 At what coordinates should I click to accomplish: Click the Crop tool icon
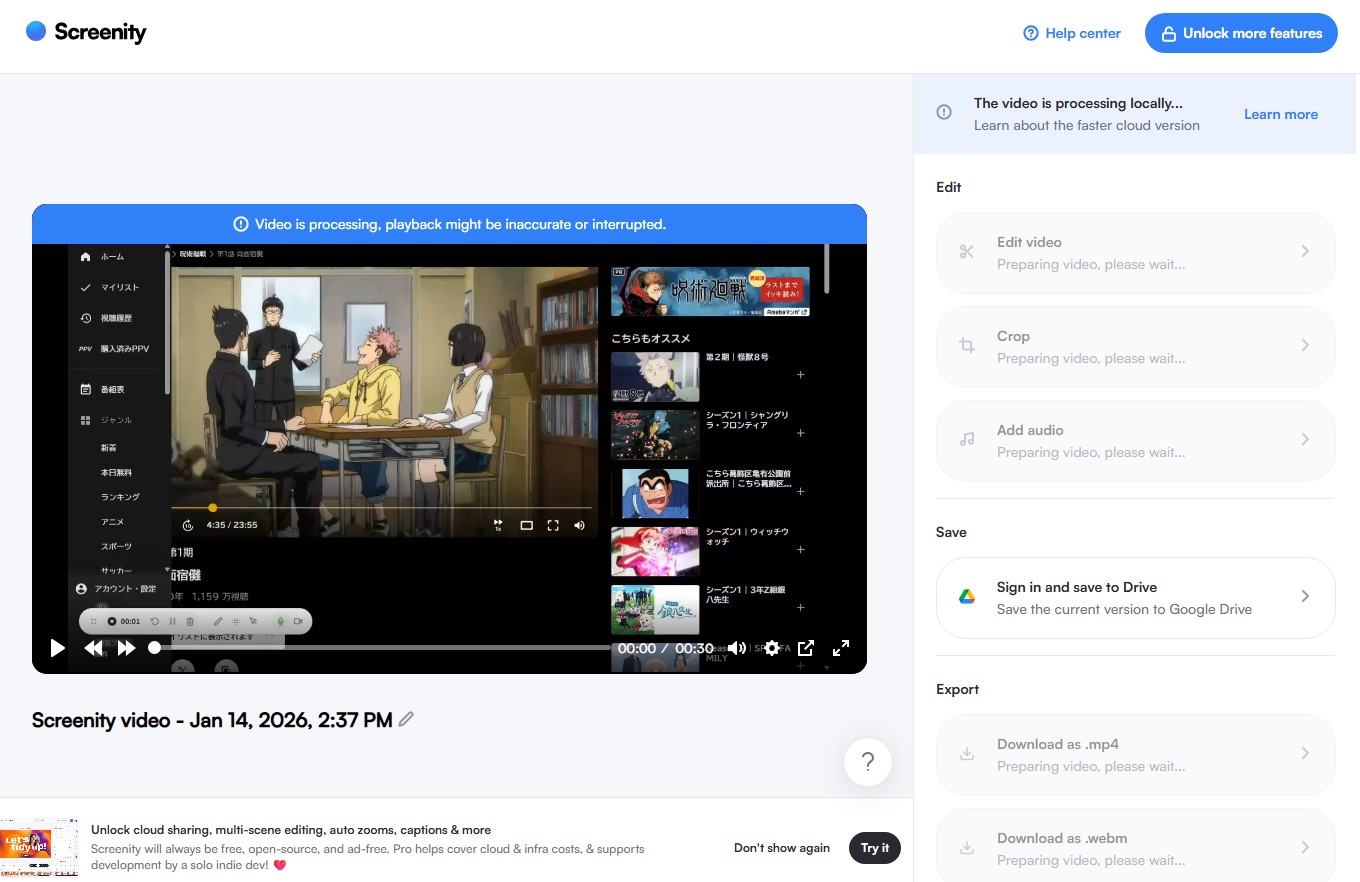[x=965, y=347]
